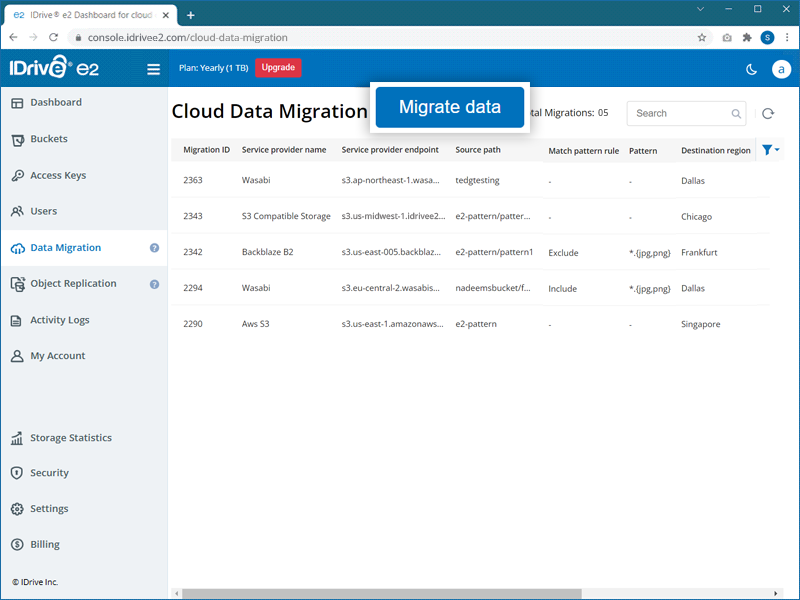Screen dimensions: 800x600
Task: Bookmark this page with star icon
Action: click(702, 37)
